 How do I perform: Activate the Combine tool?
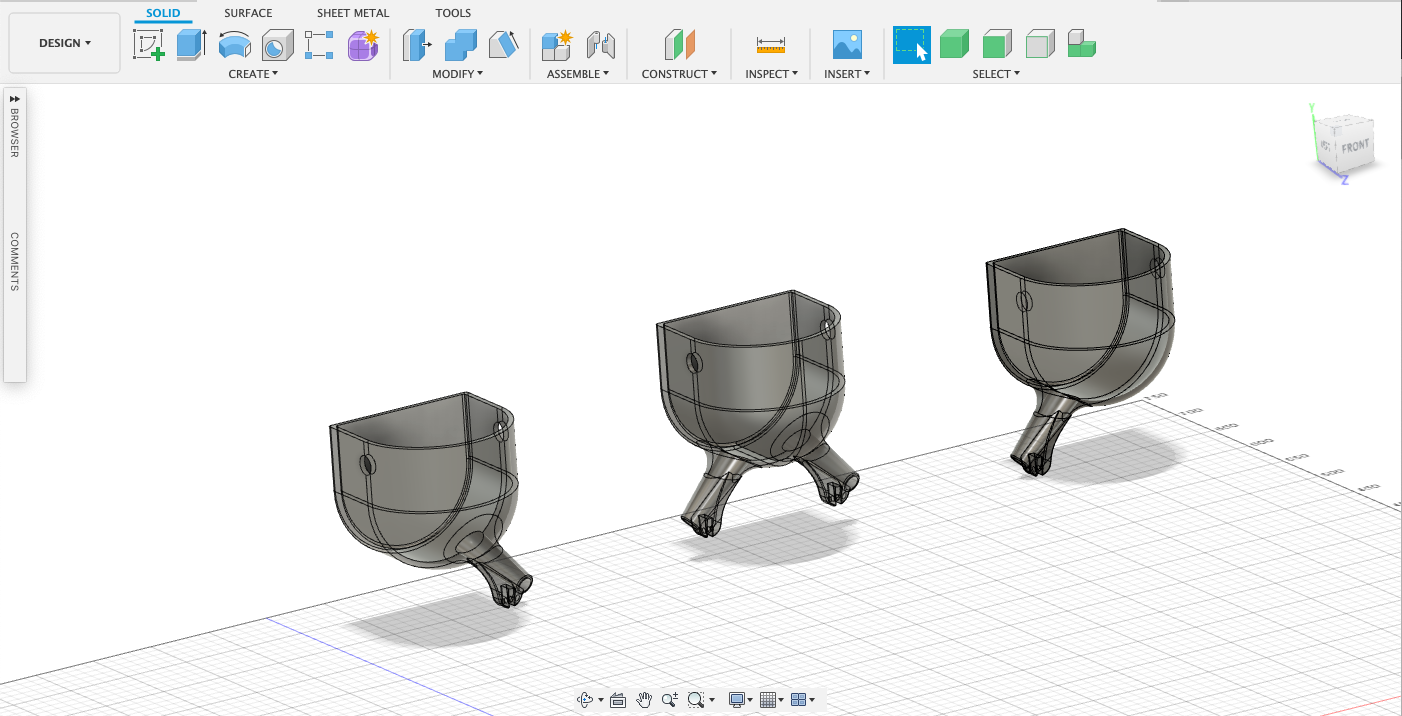tap(460, 45)
